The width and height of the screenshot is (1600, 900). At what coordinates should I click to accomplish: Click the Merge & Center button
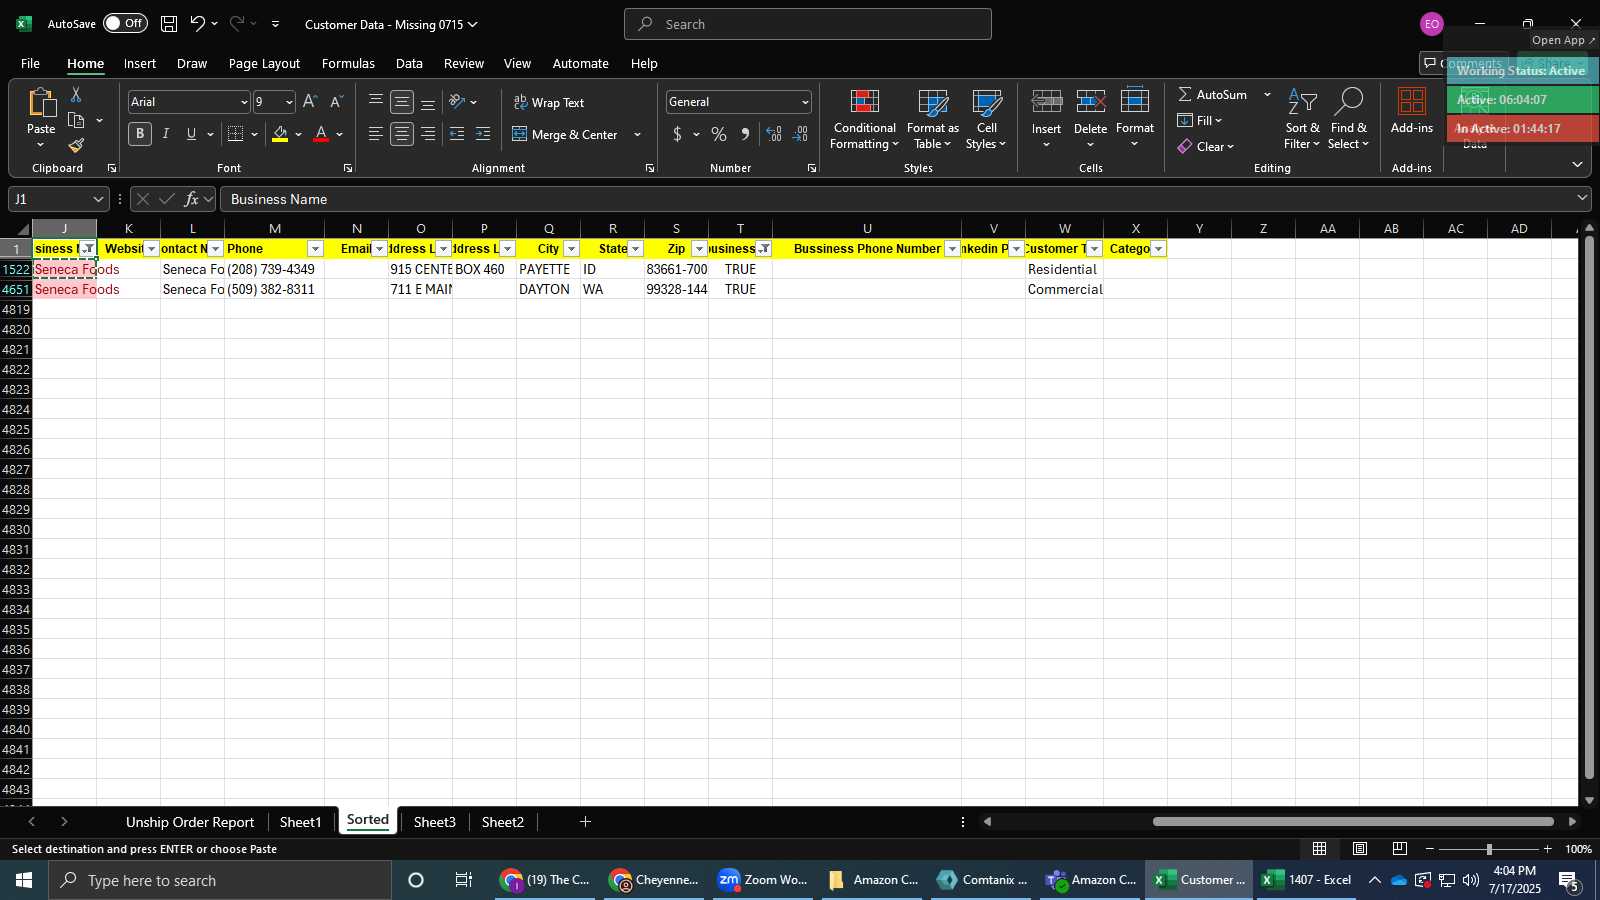(566, 135)
